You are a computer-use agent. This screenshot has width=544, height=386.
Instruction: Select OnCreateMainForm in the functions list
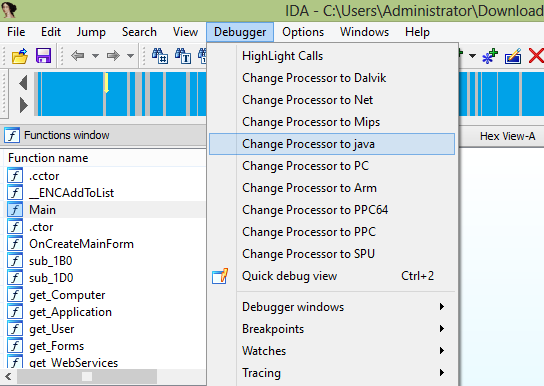(81, 244)
